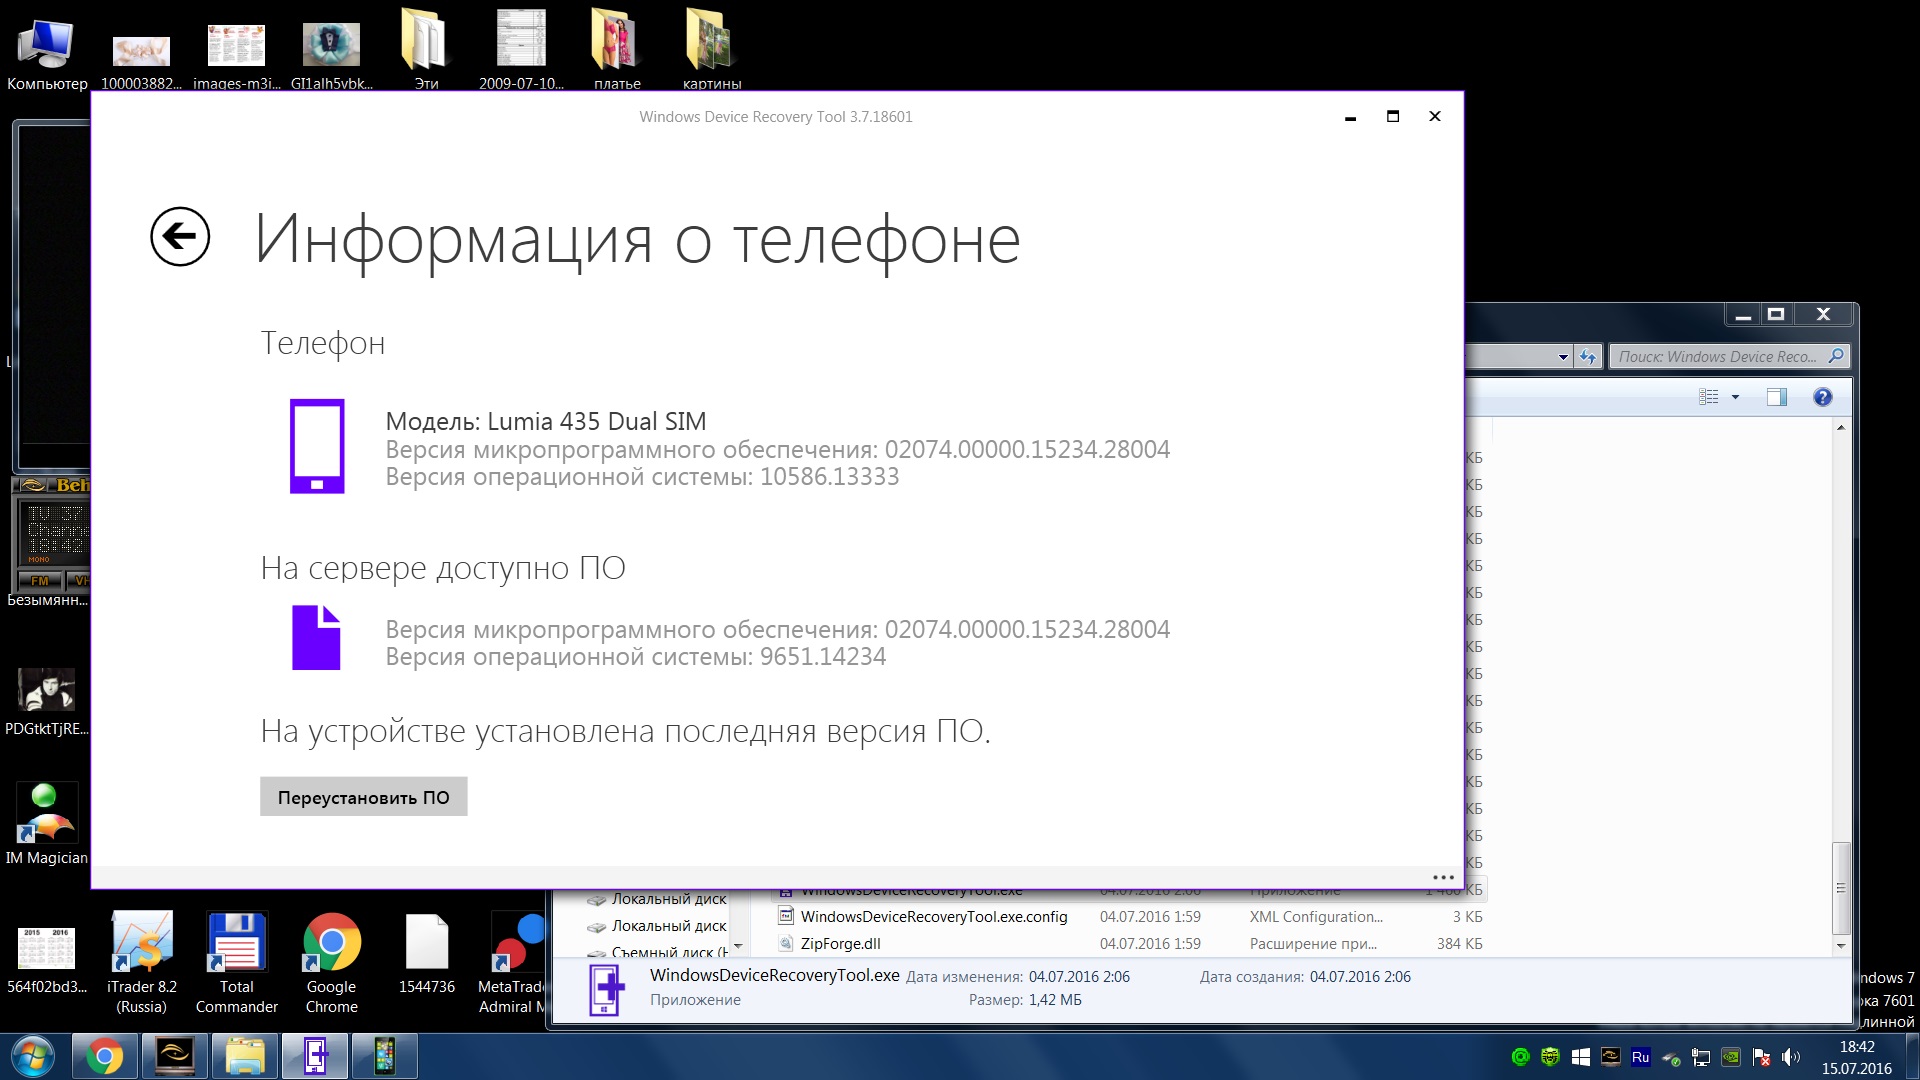Viewport: 1920px width, 1080px height.
Task: Open the PDGtktTjRE desktop image
Action: tap(46, 701)
